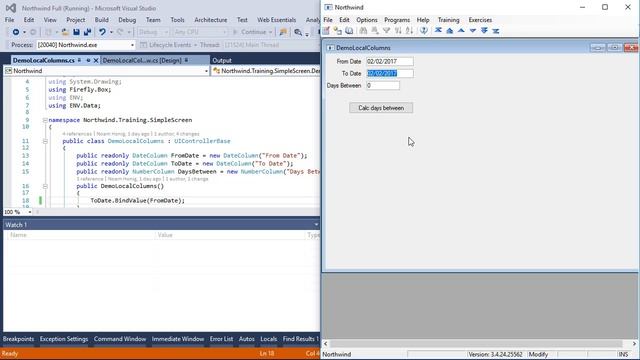Open the Training menu in Northwind

pos(448,20)
